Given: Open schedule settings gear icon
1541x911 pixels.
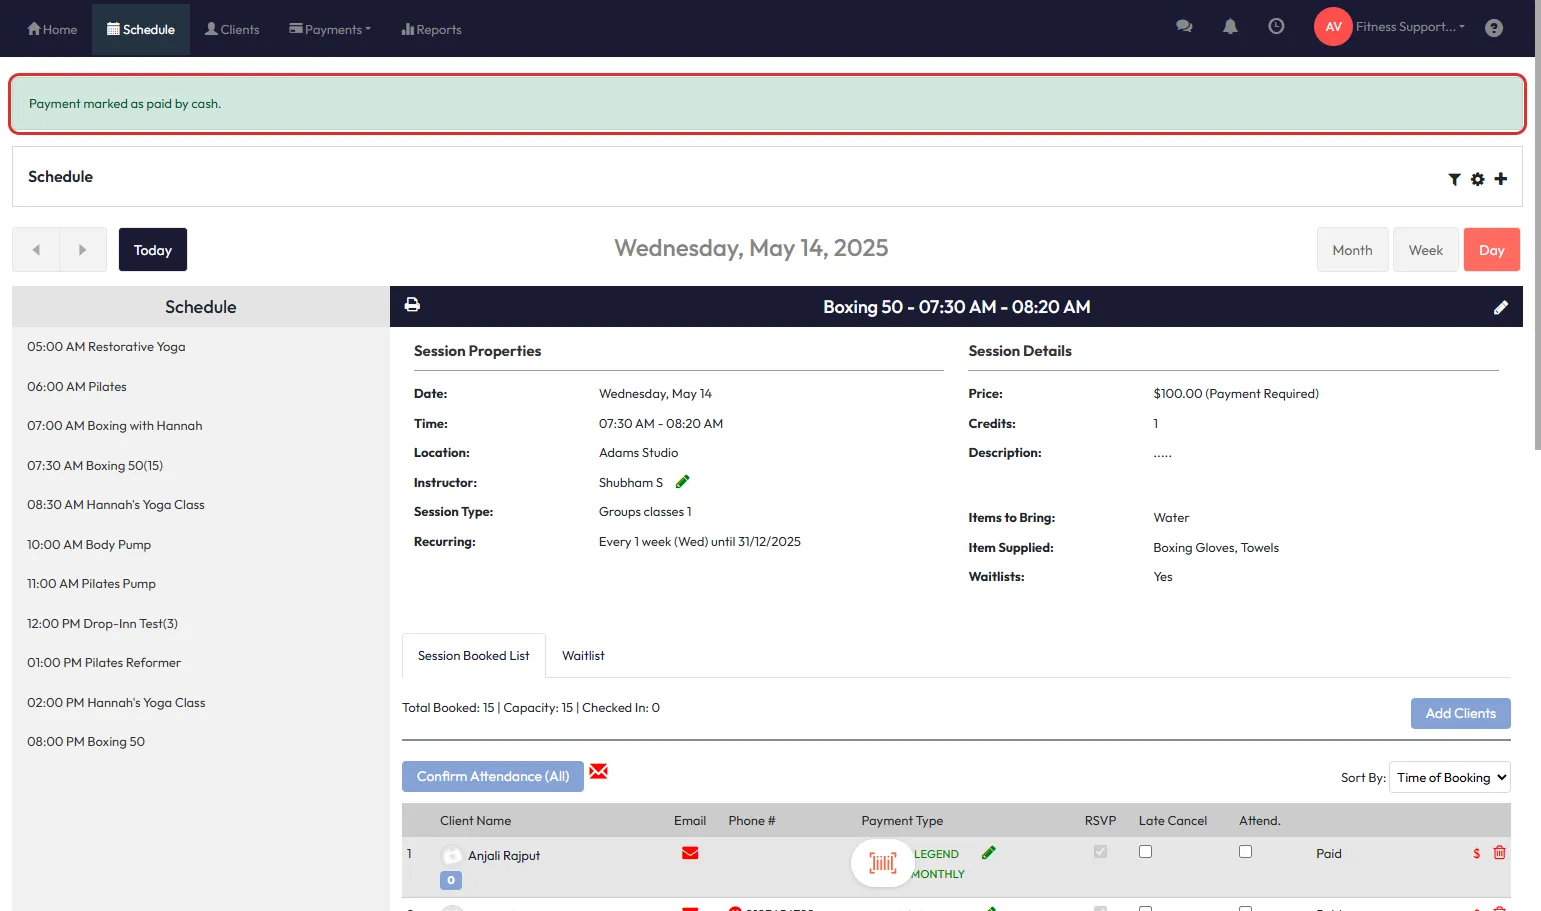Looking at the screenshot, I should click(x=1477, y=179).
